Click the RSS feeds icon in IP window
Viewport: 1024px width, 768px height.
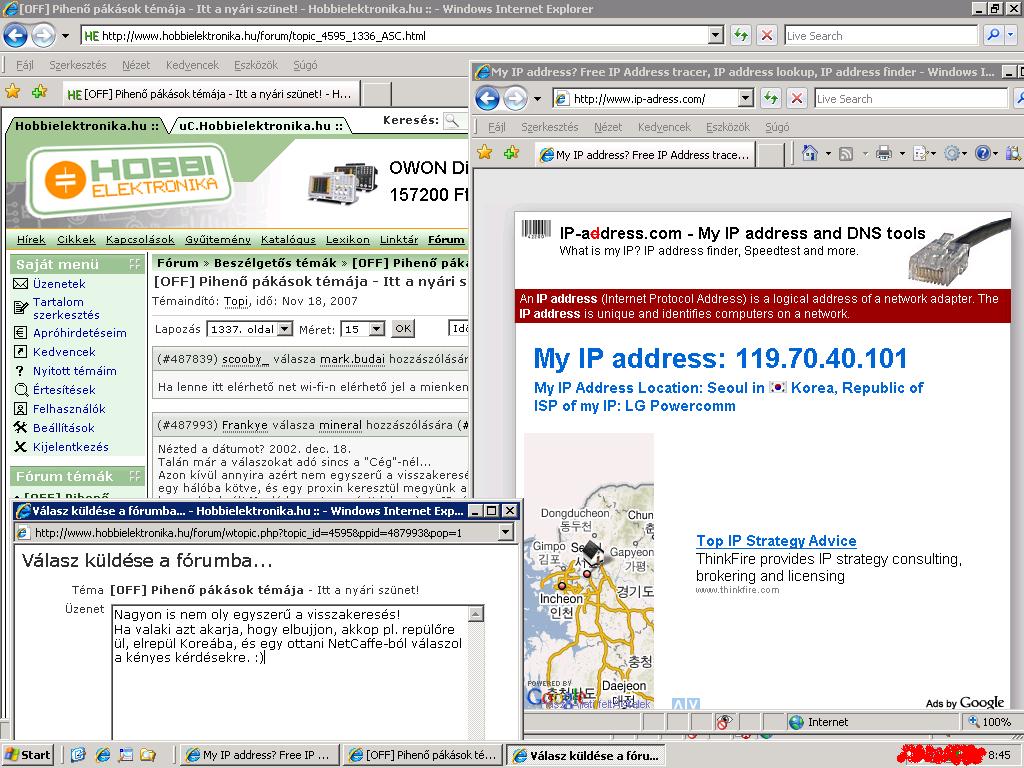click(x=846, y=153)
